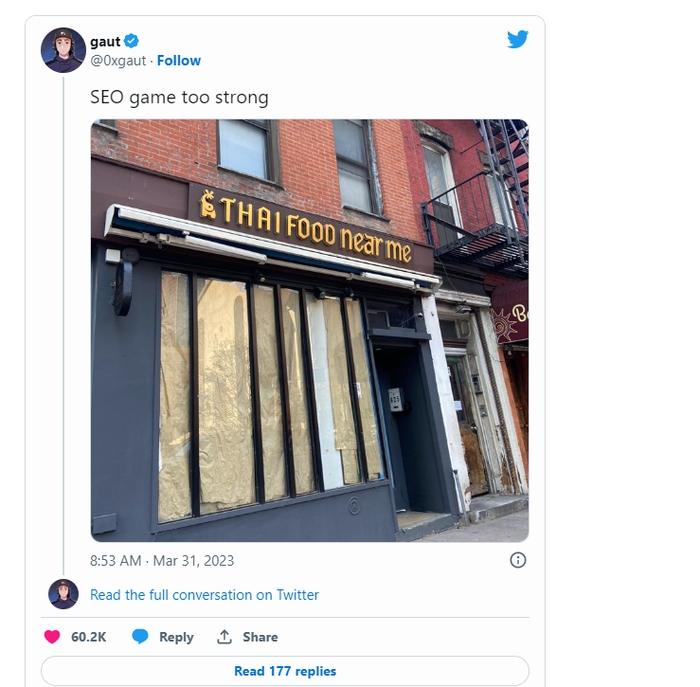Click the share upload arrow icon
Screen dimensions: 700x687
(224, 637)
